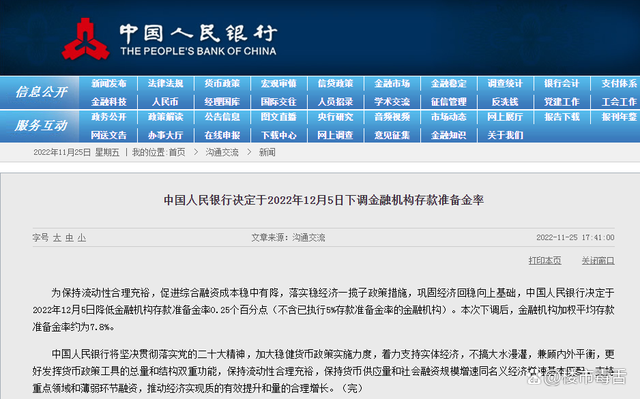Open the 服务互动 section
The height and width of the screenshot is (399, 640).
point(41,126)
